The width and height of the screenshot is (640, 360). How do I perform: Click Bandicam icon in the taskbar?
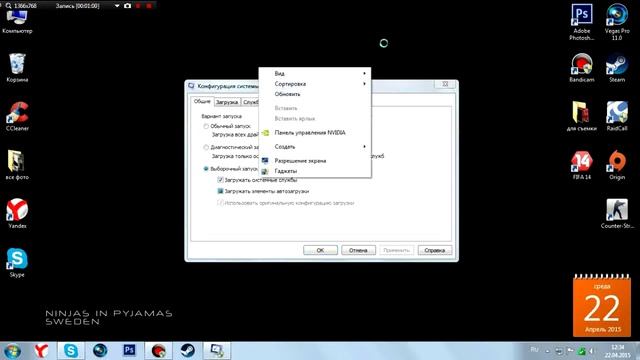point(158,351)
